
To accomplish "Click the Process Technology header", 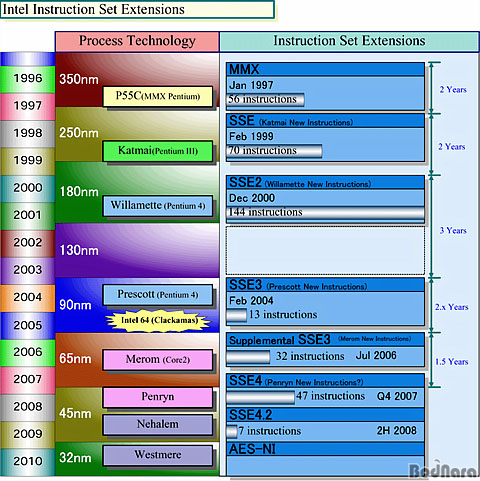I will pyautogui.click(x=137, y=42).
